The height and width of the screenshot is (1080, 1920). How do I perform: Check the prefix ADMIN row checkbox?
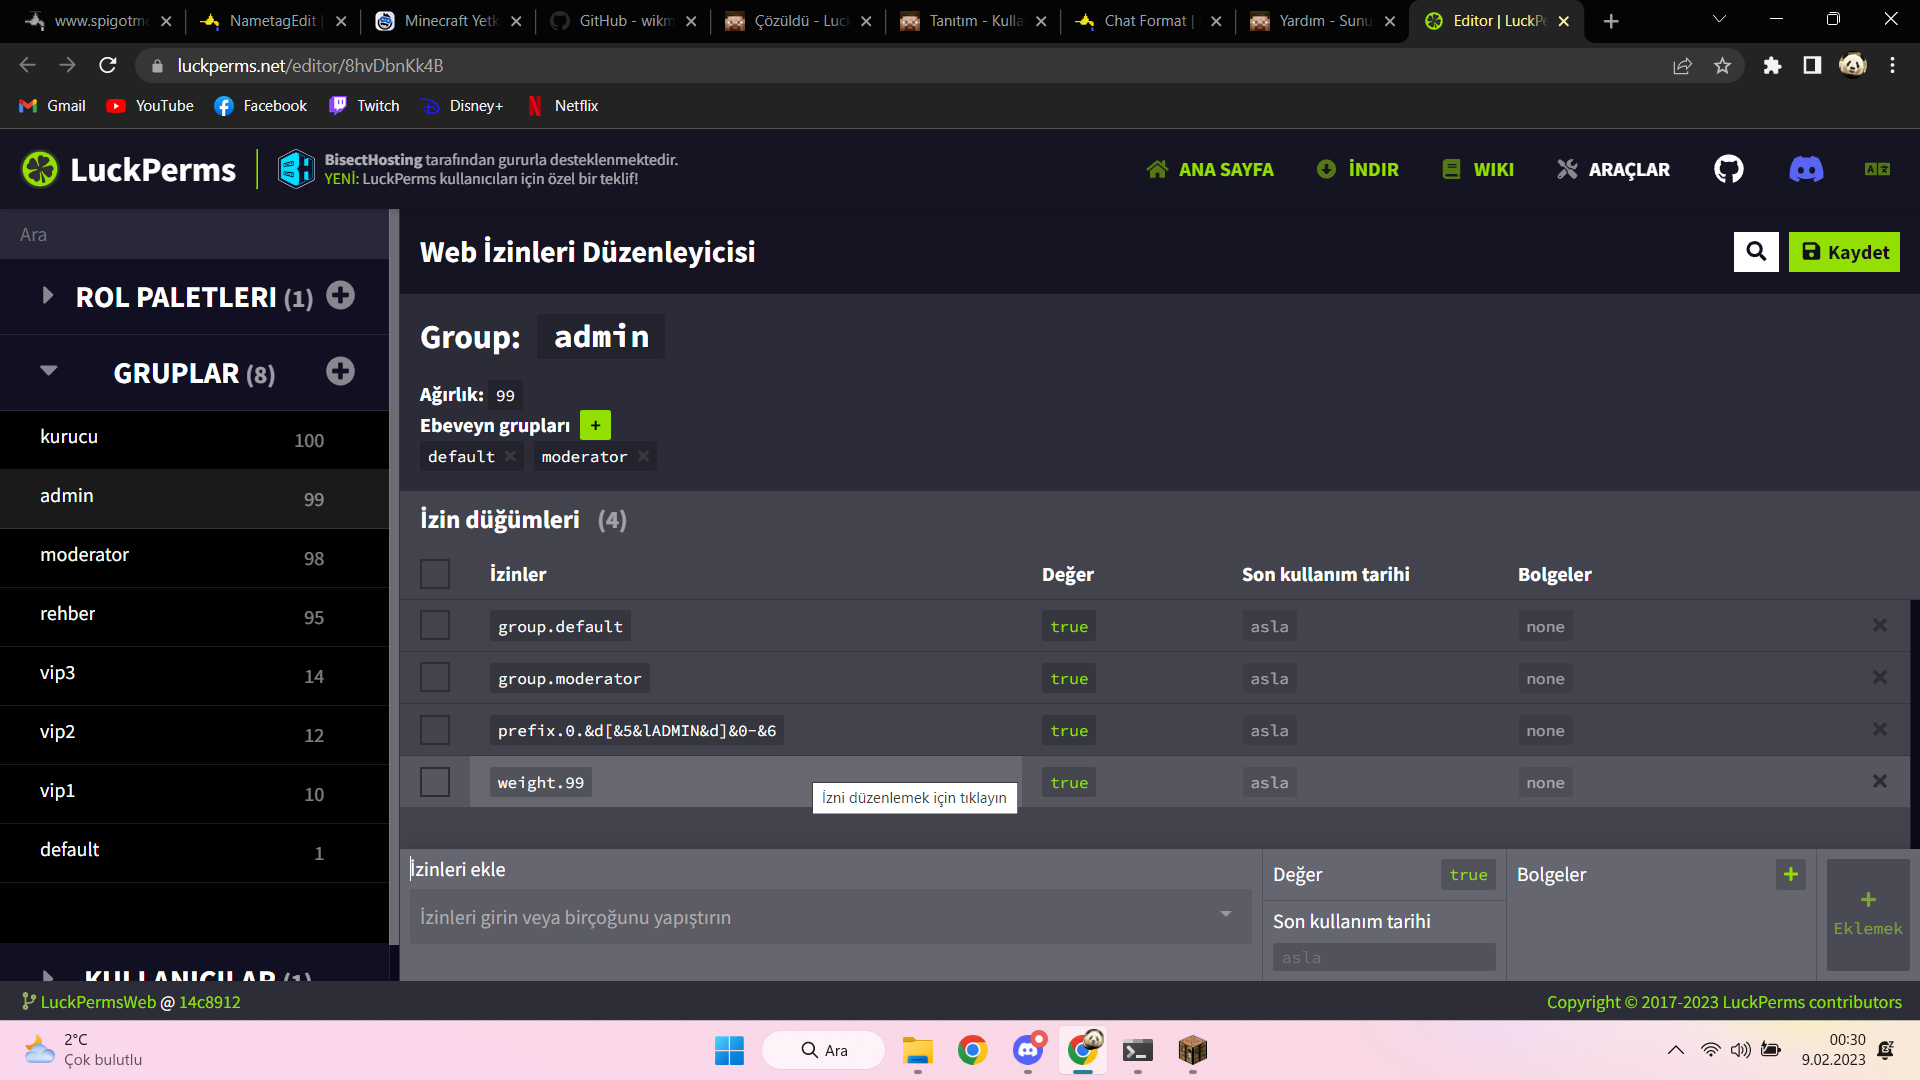(x=435, y=729)
